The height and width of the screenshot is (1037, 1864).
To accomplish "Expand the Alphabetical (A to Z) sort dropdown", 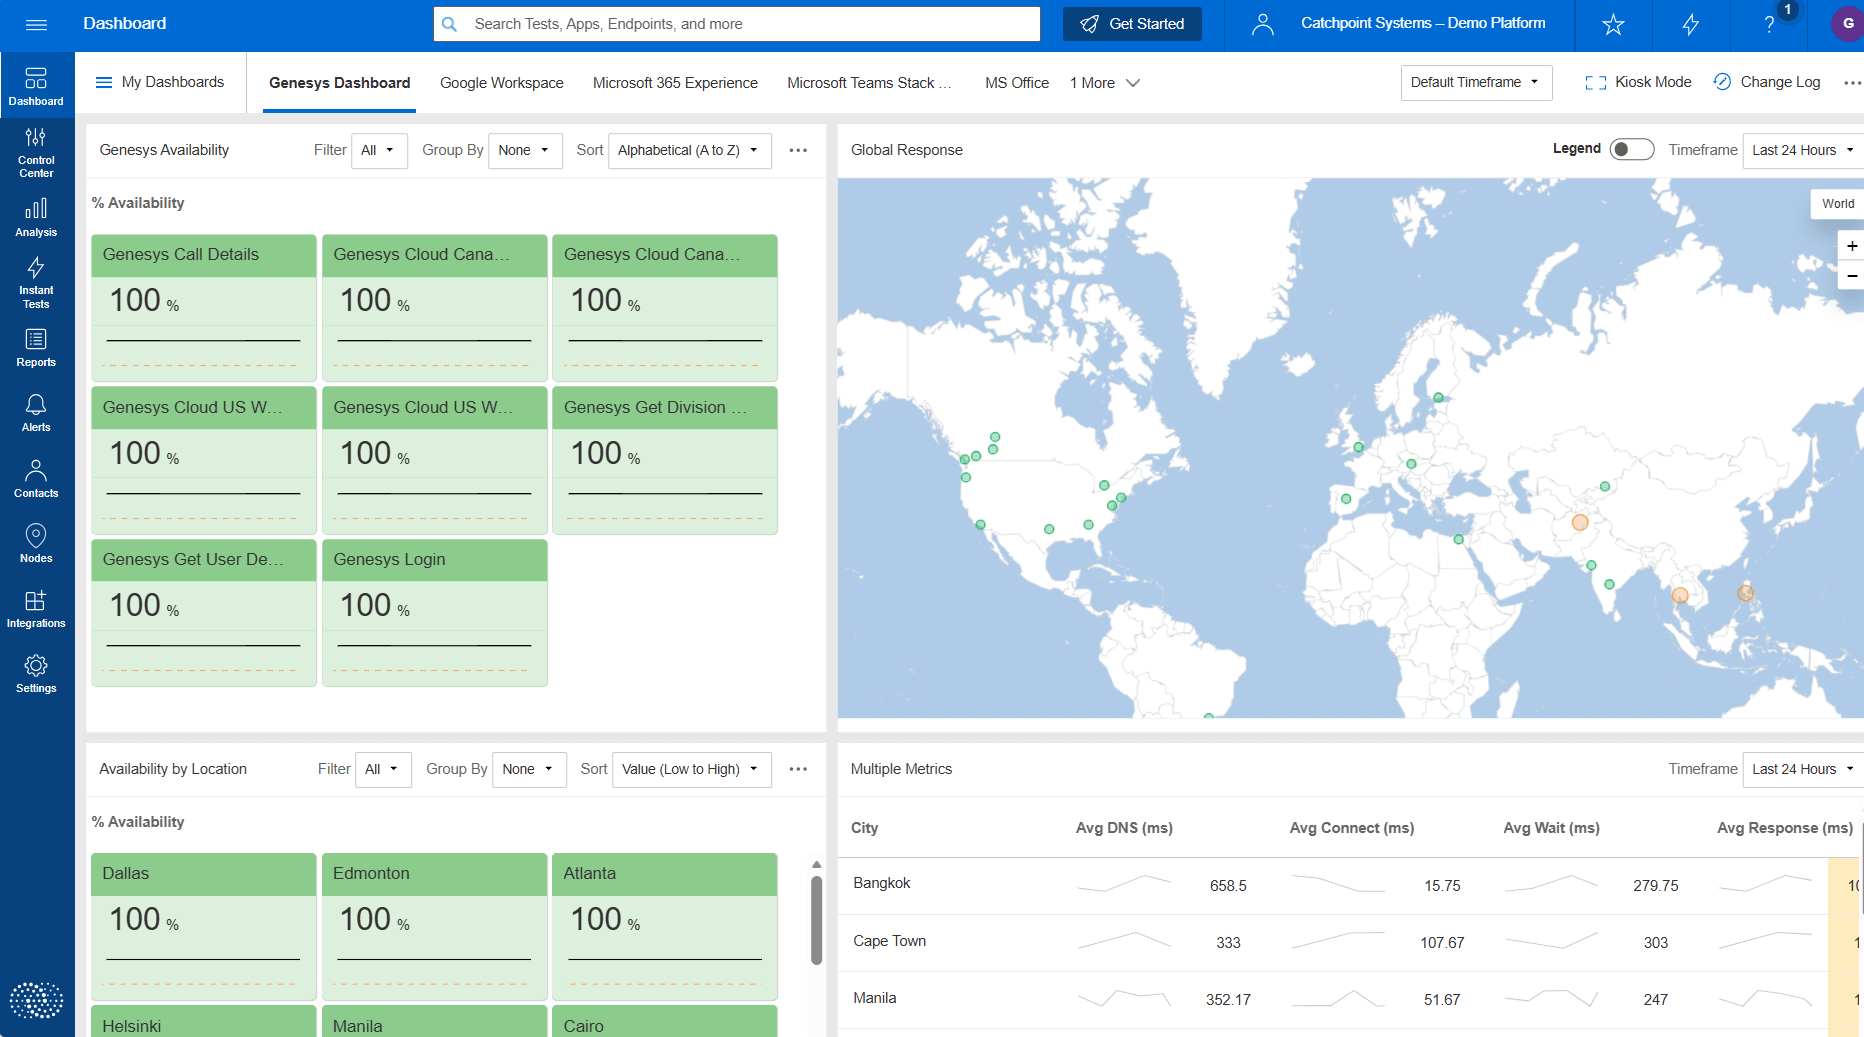I will (690, 150).
